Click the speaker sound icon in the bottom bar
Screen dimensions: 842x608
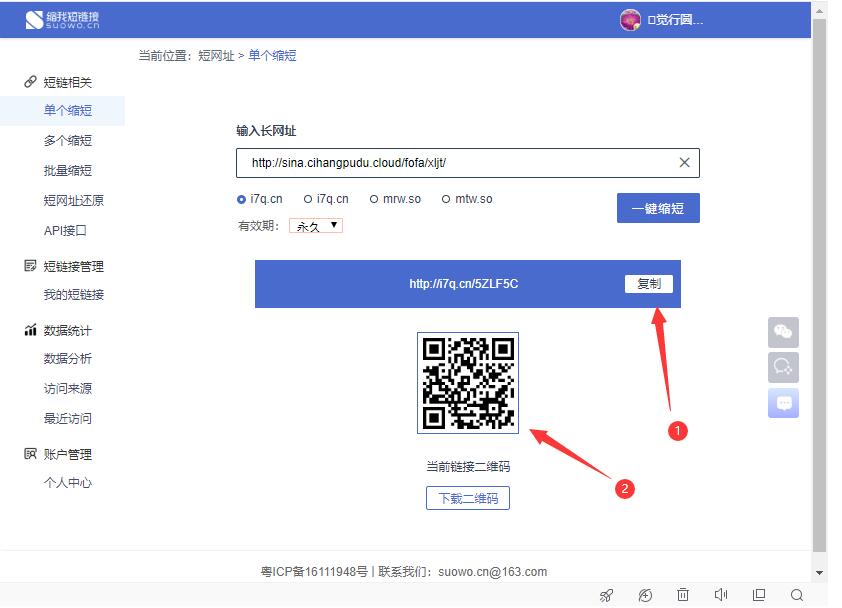point(721,595)
